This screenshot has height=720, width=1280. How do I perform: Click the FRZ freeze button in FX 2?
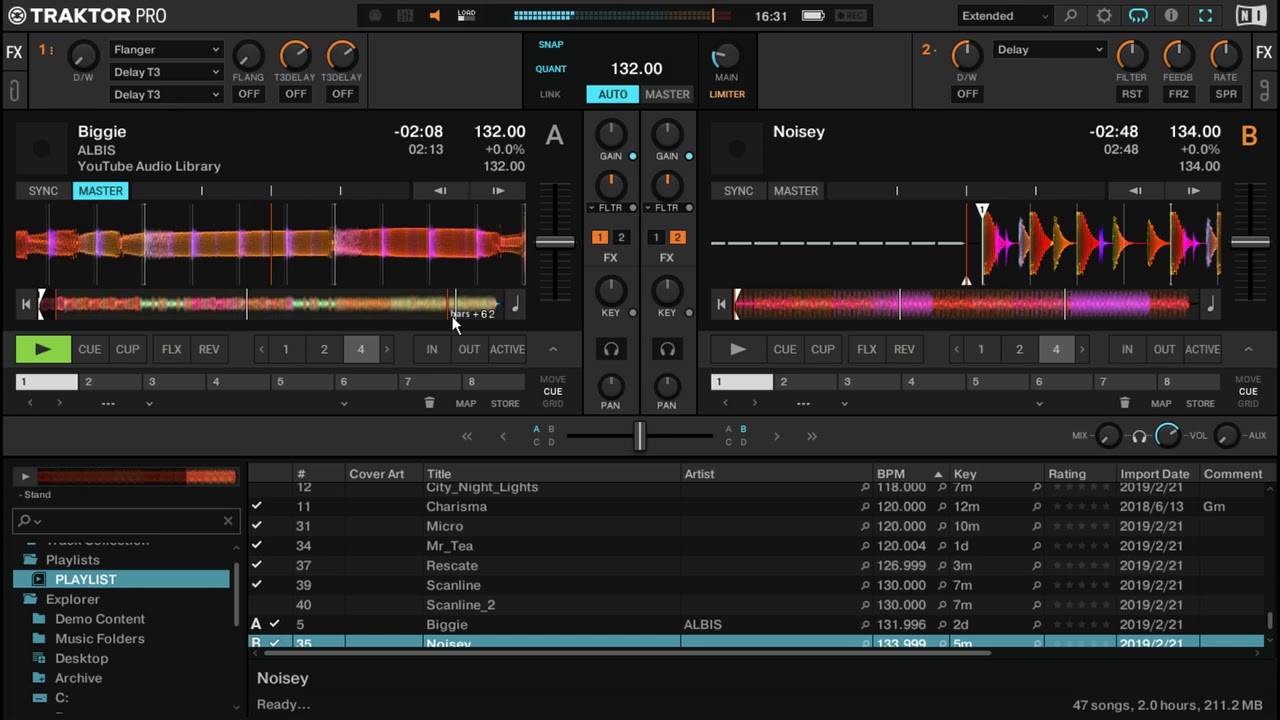(1179, 94)
